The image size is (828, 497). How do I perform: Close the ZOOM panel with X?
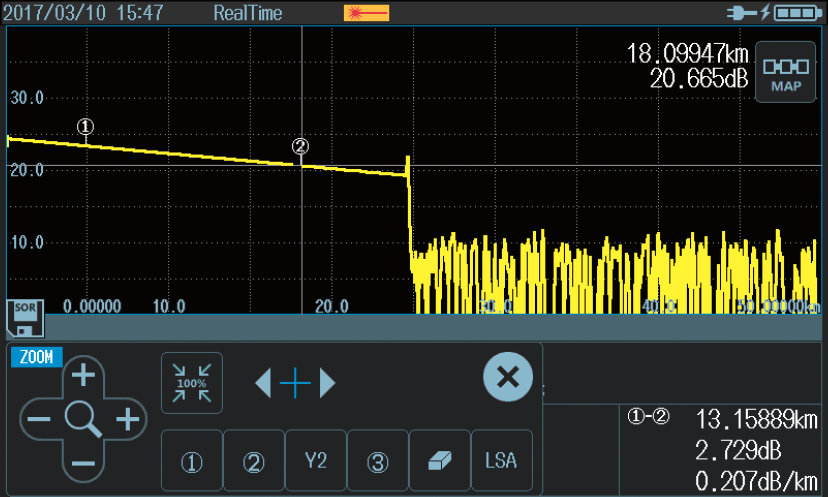click(507, 377)
